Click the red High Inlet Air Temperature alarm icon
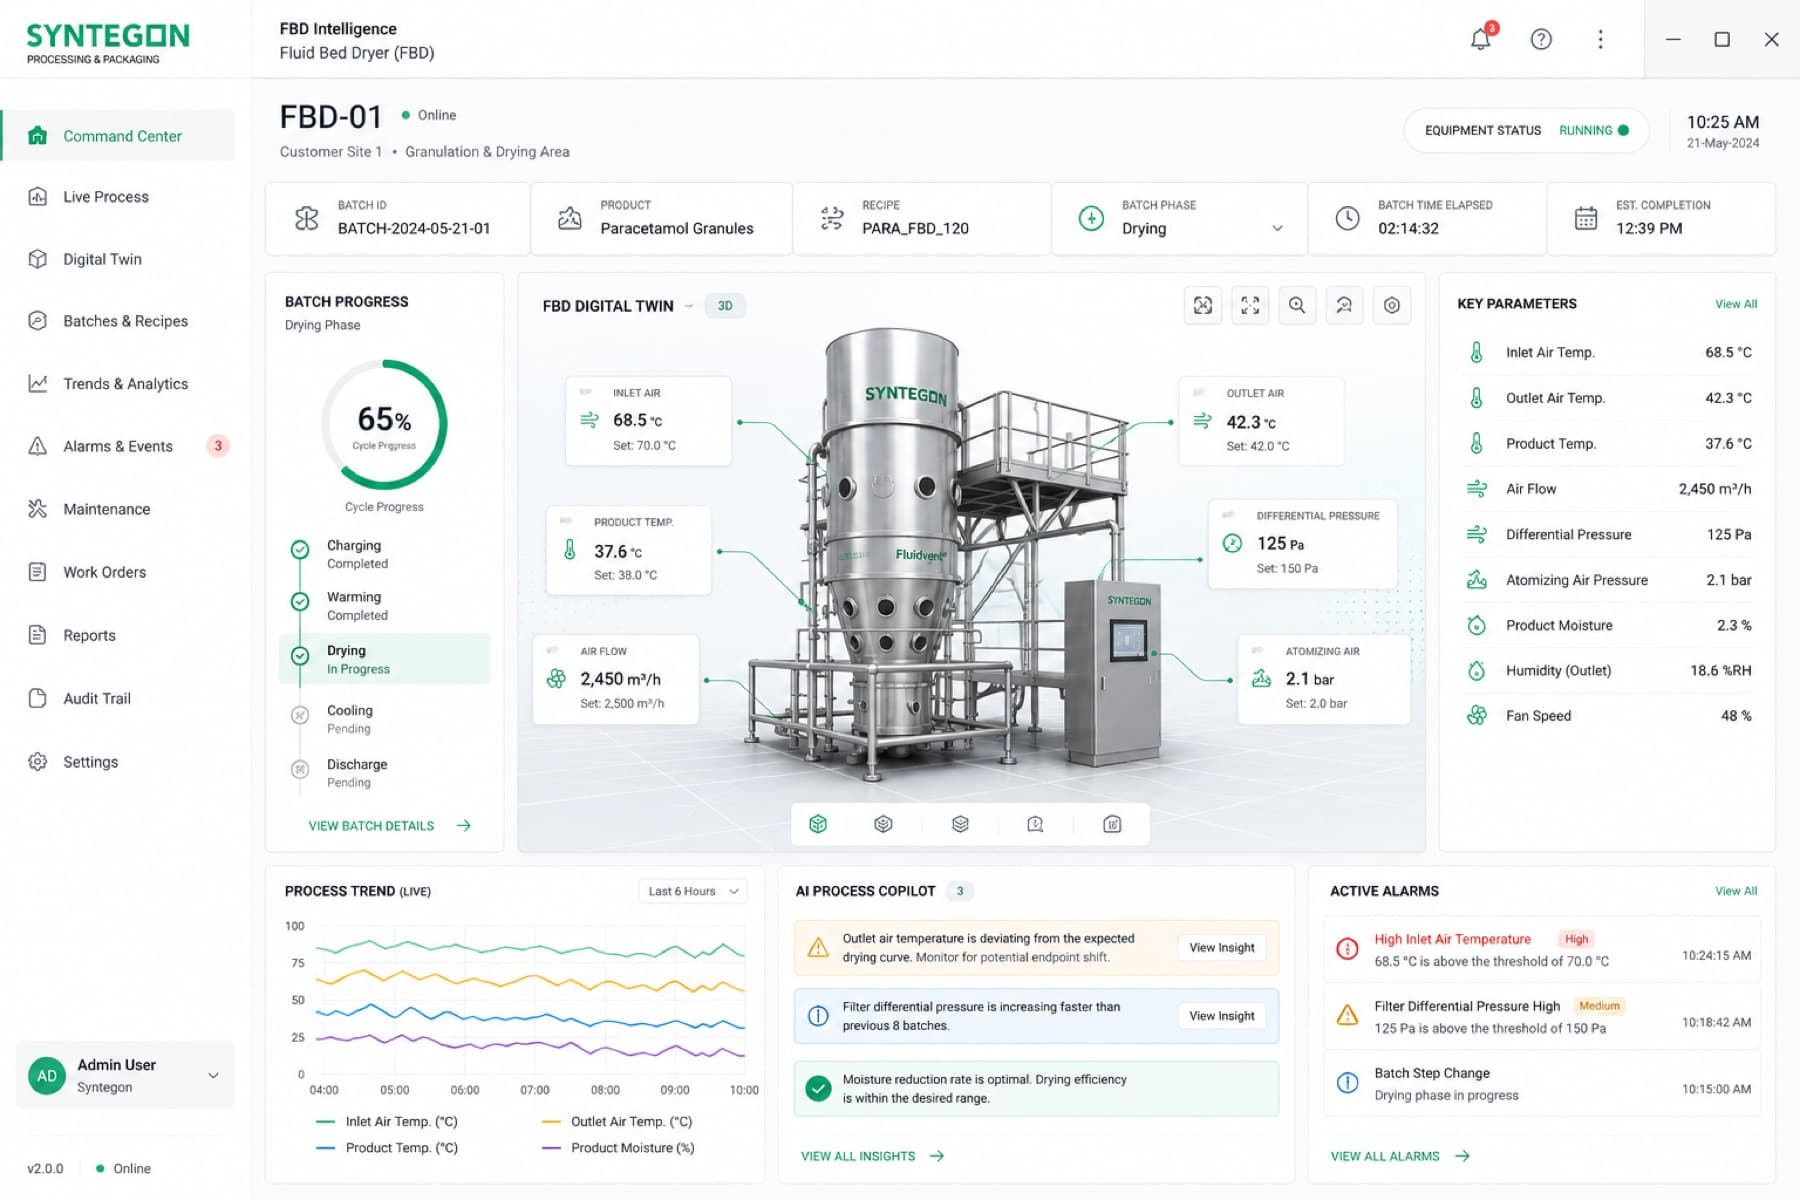This screenshot has height=1200, width=1800. [1347, 949]
